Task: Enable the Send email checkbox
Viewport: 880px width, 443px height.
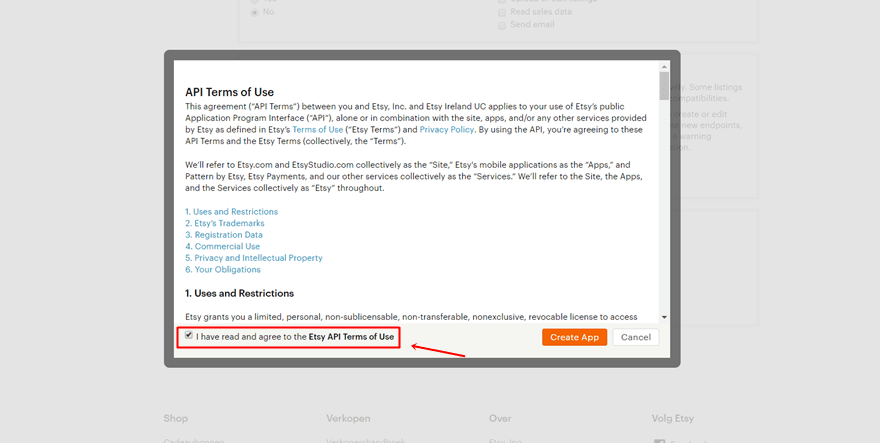Action: tap(502, 25)
